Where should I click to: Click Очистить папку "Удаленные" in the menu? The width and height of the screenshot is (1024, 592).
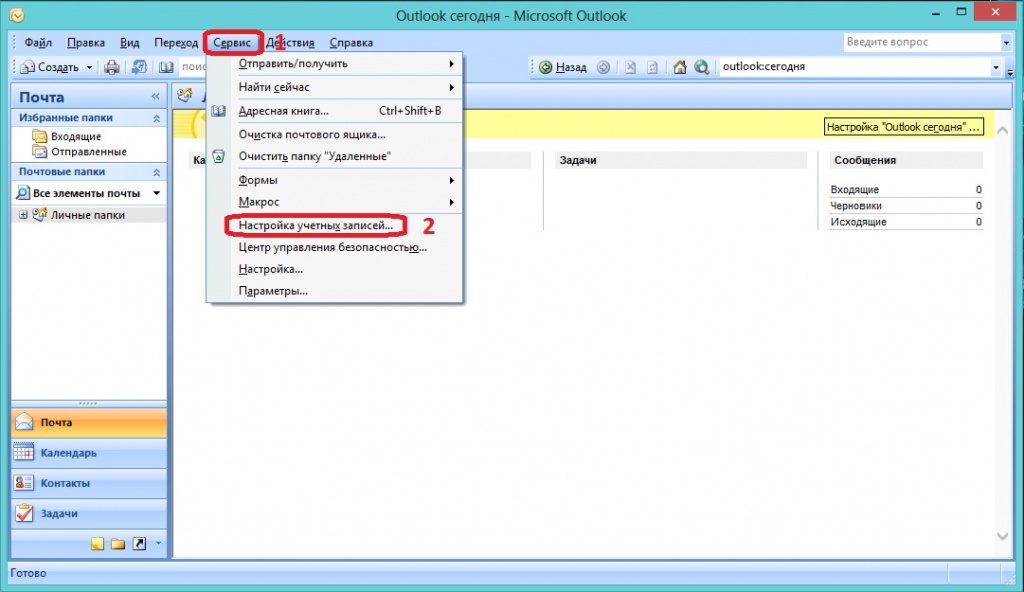click(334, 157)
